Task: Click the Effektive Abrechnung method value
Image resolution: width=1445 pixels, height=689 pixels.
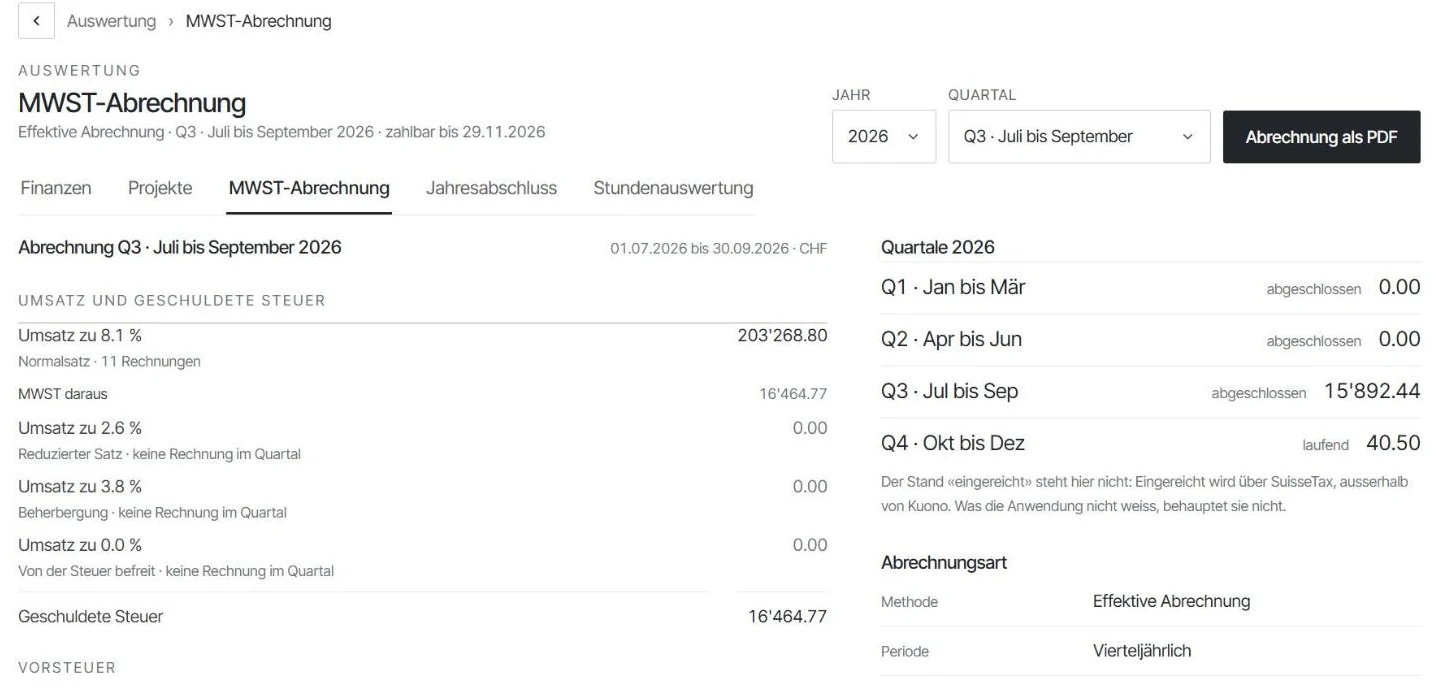Action: [1171, 601]
